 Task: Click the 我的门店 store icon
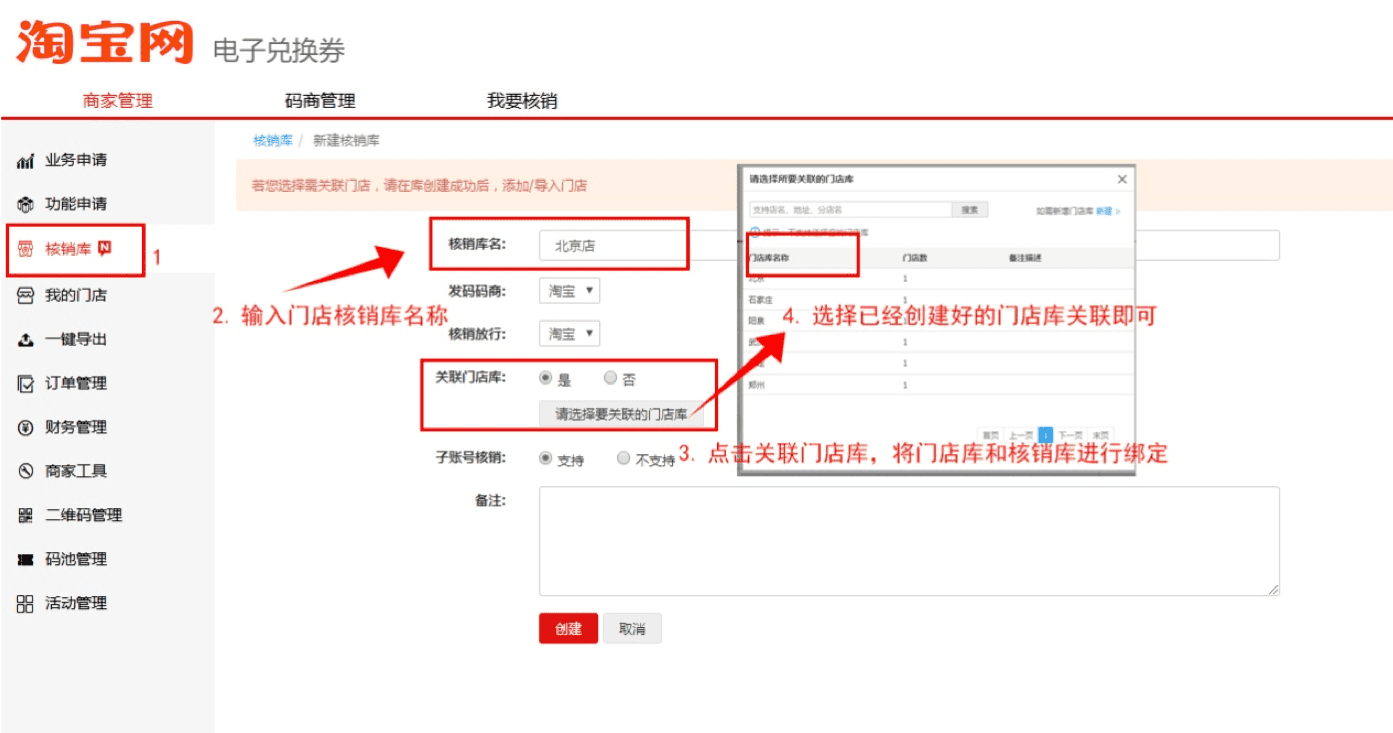(x=26, y=296)
